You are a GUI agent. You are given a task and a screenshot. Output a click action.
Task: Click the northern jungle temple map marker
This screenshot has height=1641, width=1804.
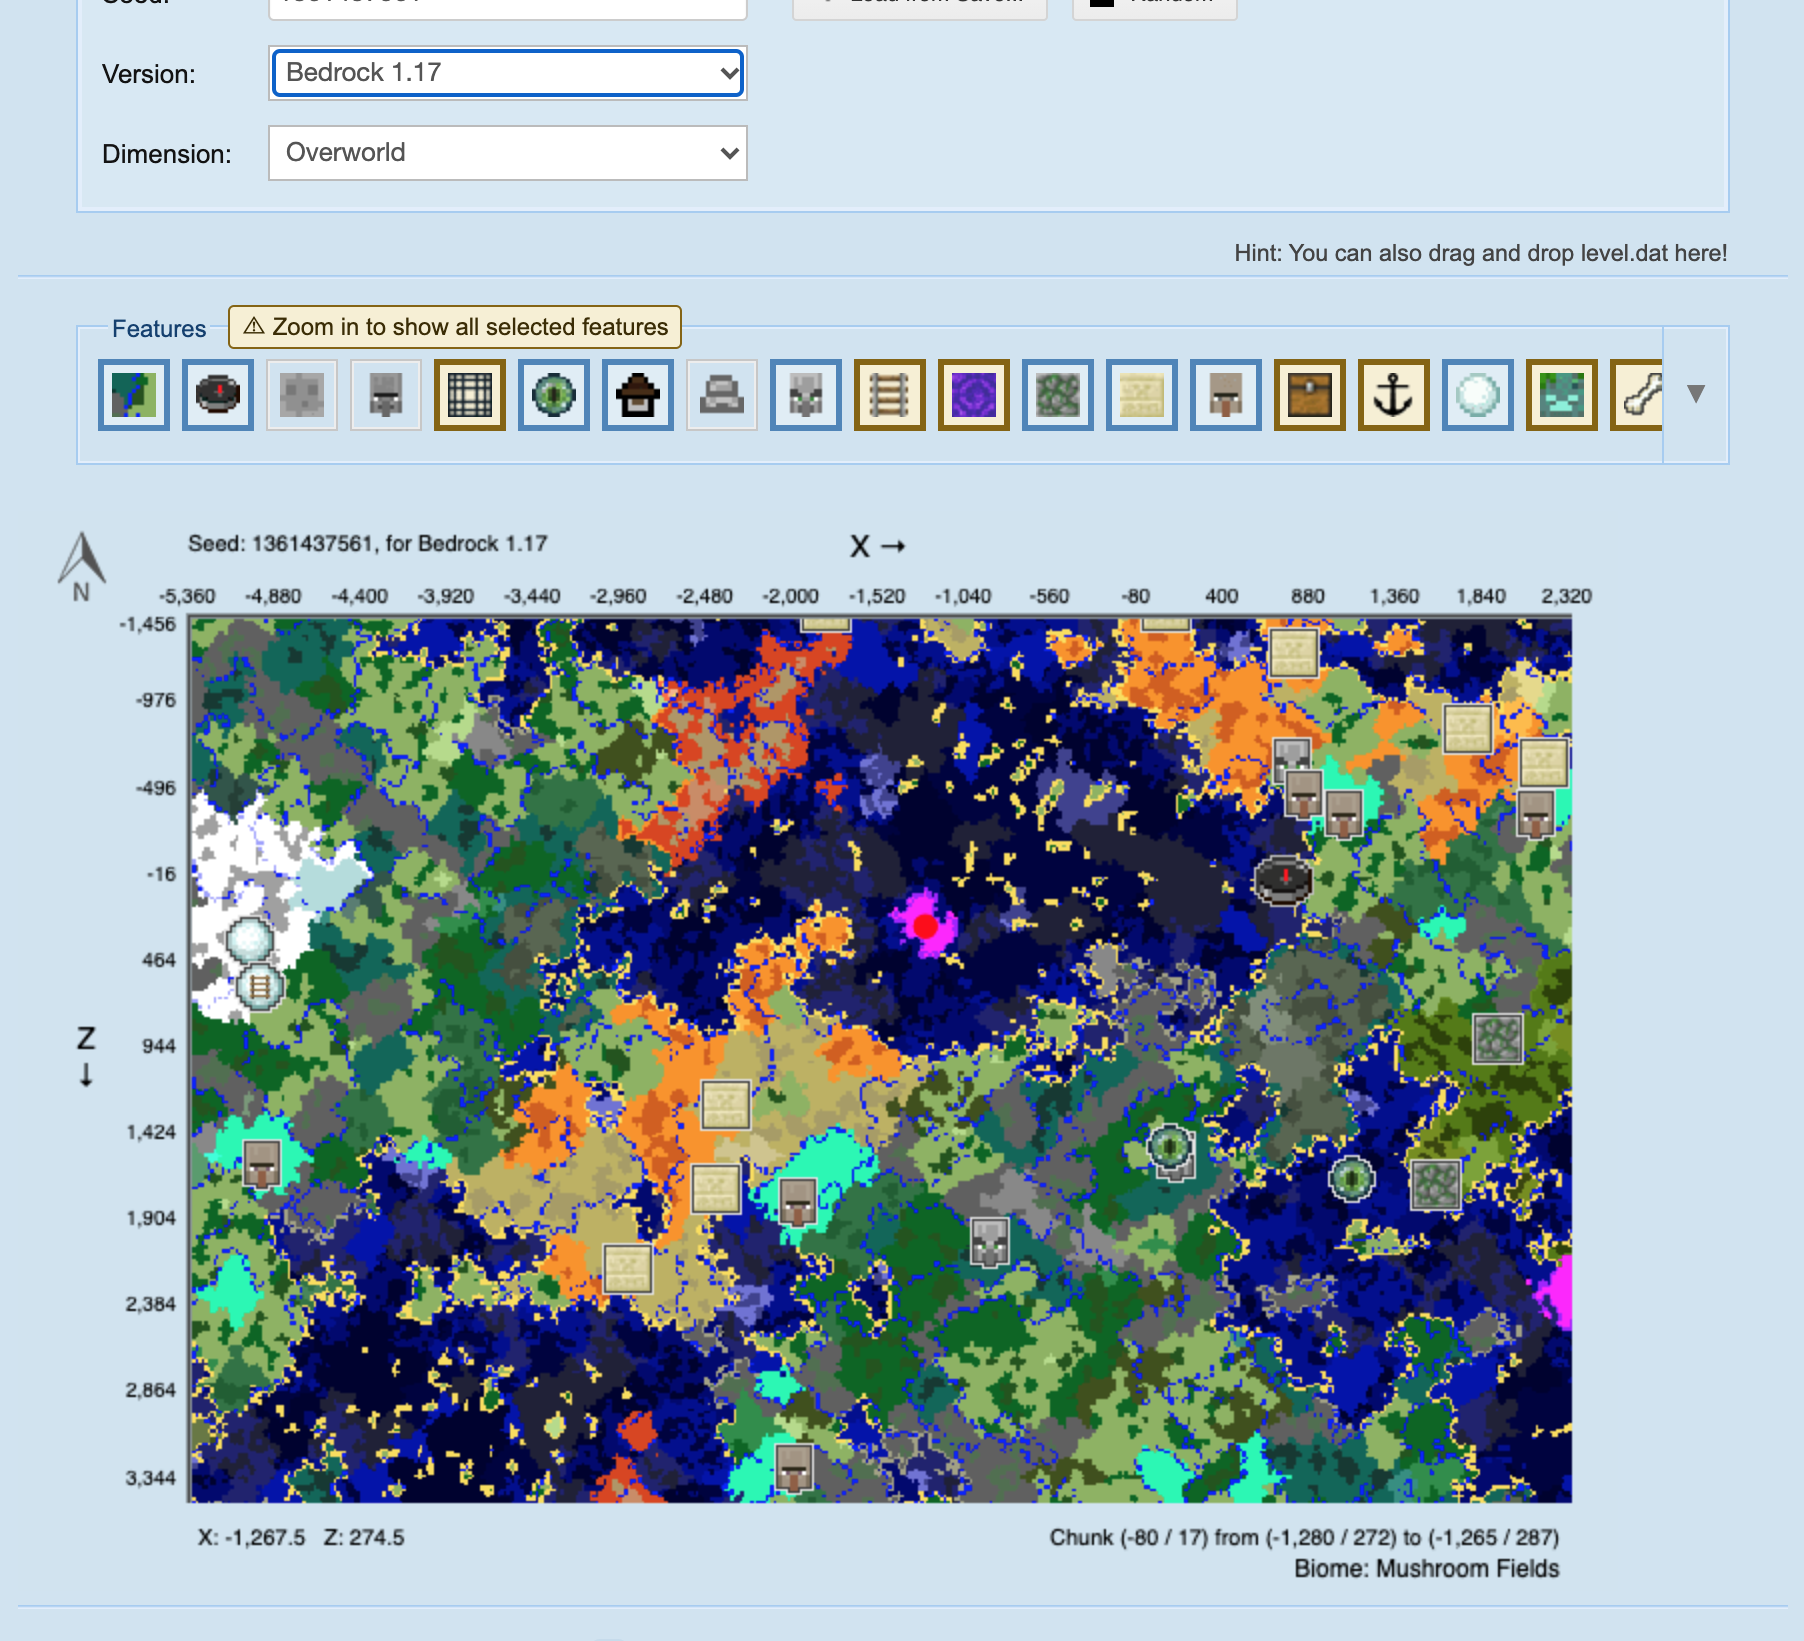click(x=1498, y=1038)
